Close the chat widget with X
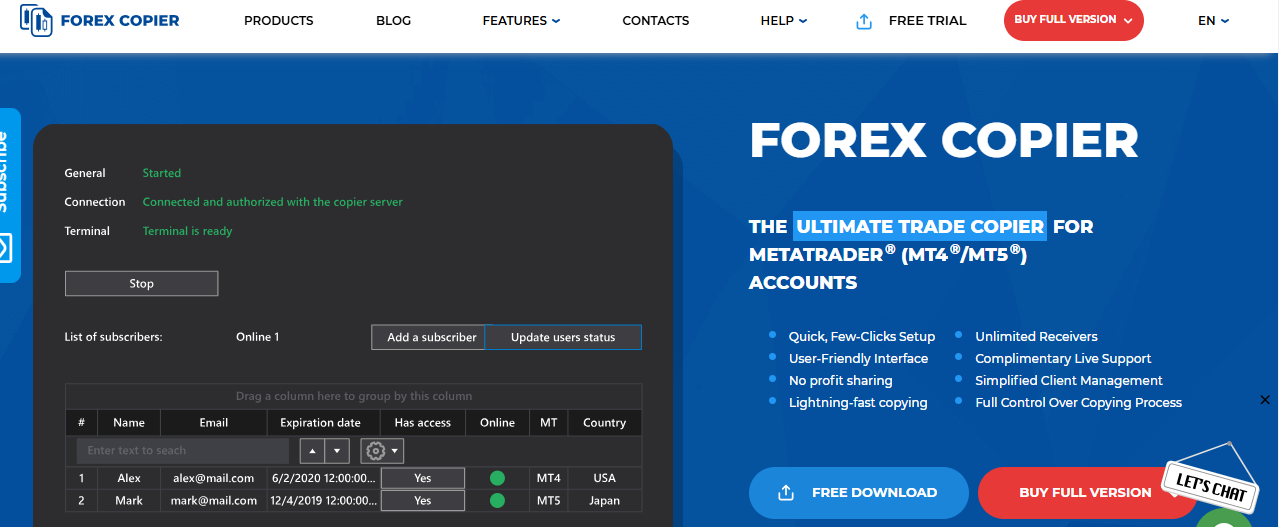1279x527 pixels. (x=1265, y=400)
